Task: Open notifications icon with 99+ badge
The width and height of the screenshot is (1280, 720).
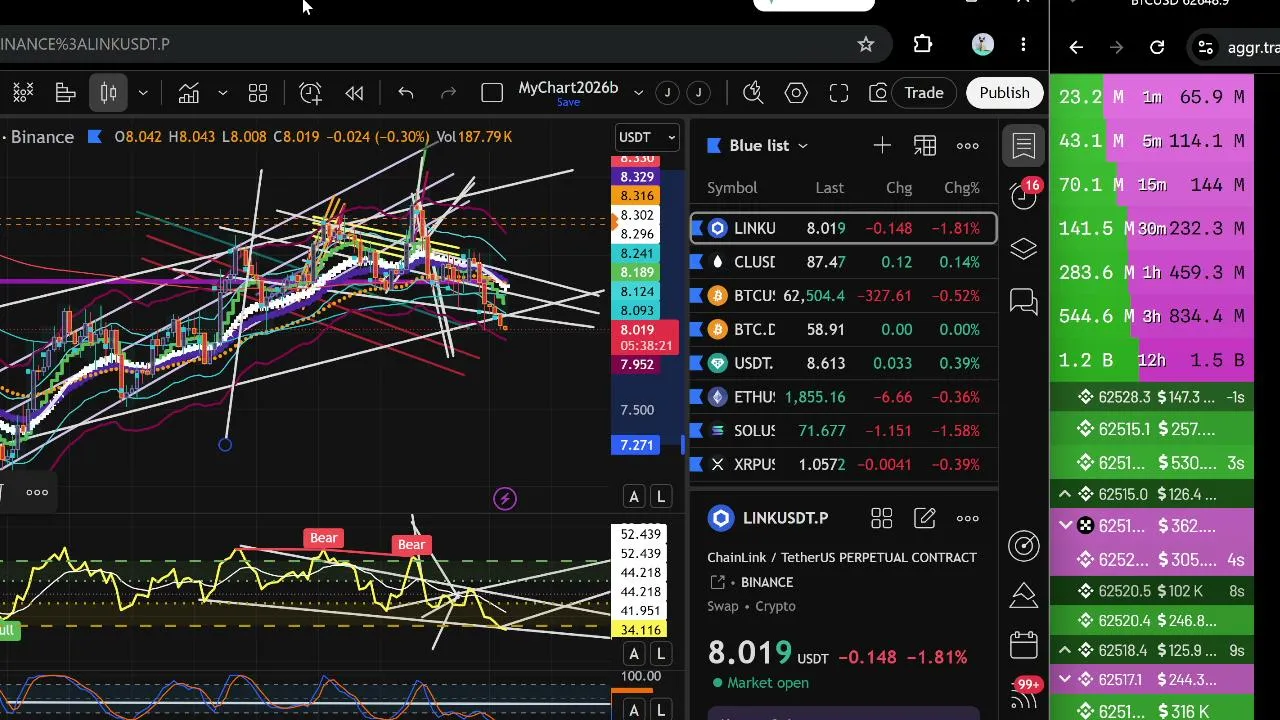Action: [x=1026, y=692]
